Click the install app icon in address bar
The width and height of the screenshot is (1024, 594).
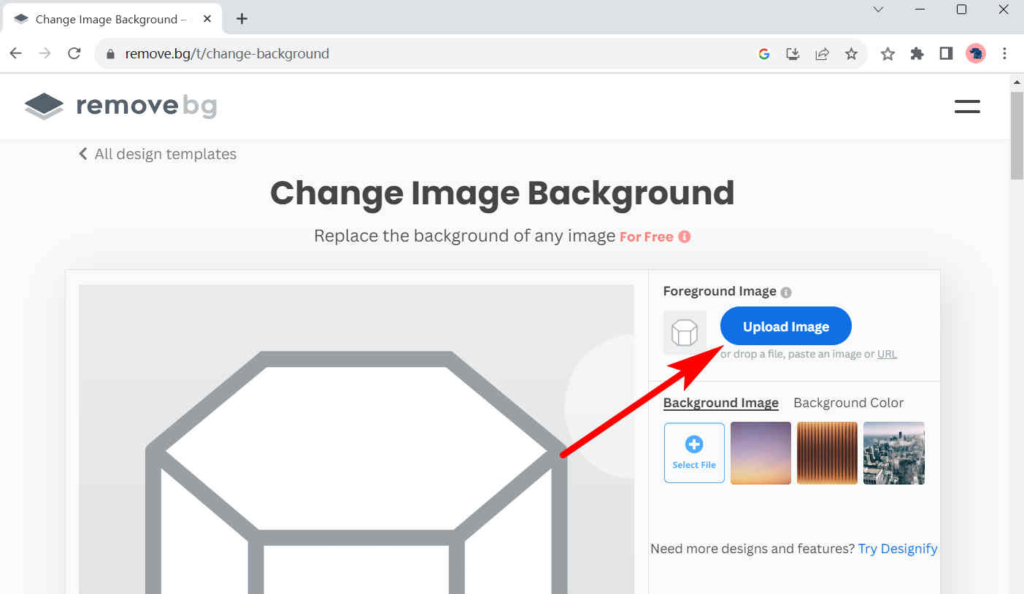(x=792, y=53)
